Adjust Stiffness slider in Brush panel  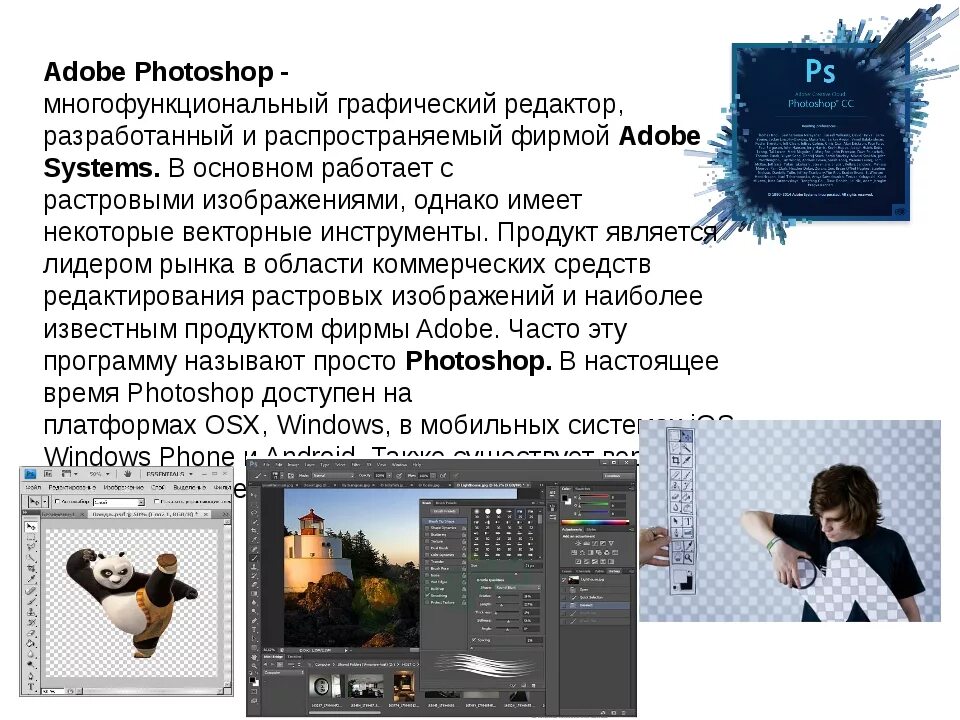507,621
